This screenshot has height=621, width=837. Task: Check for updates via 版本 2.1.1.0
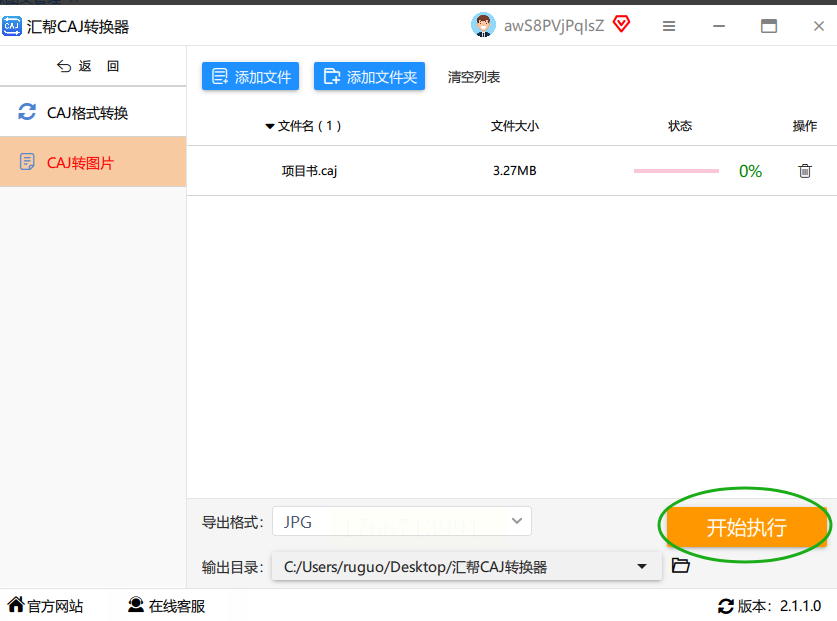[769, 606]
